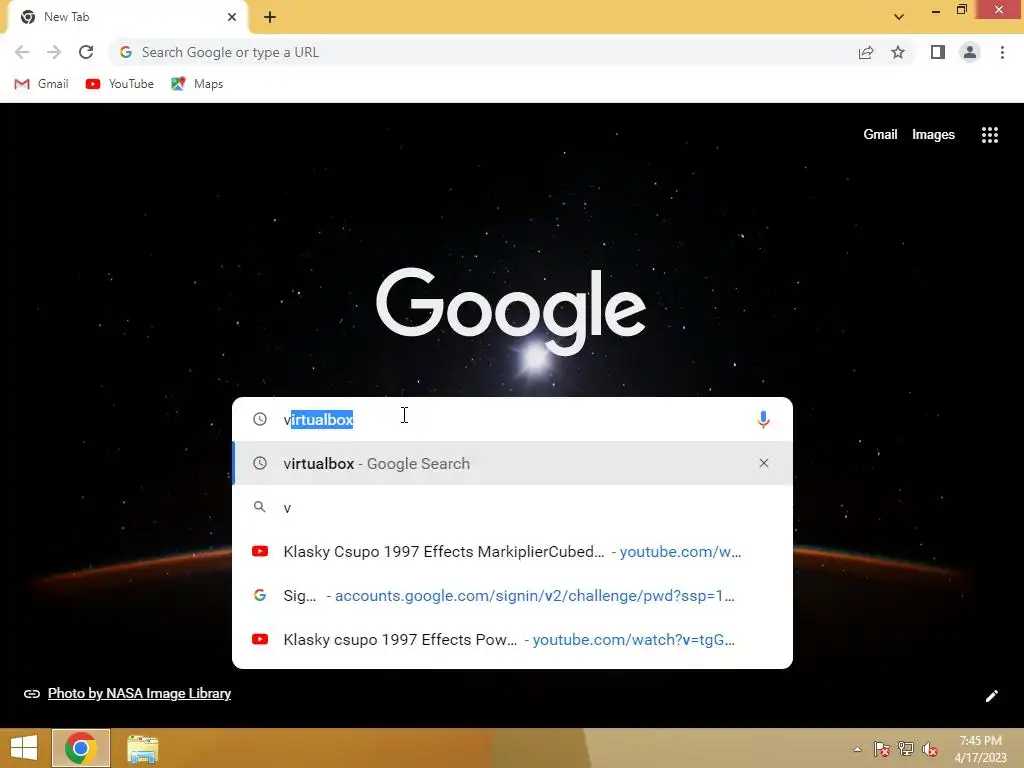Click the browser Back arrow

(x=22, y=52)
